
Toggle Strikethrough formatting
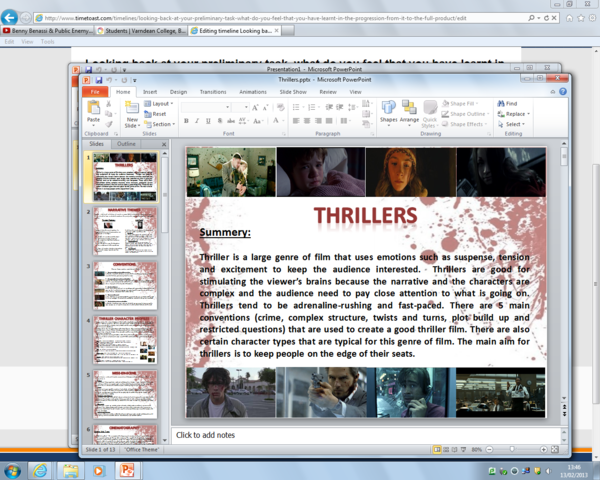coord(231,121)
